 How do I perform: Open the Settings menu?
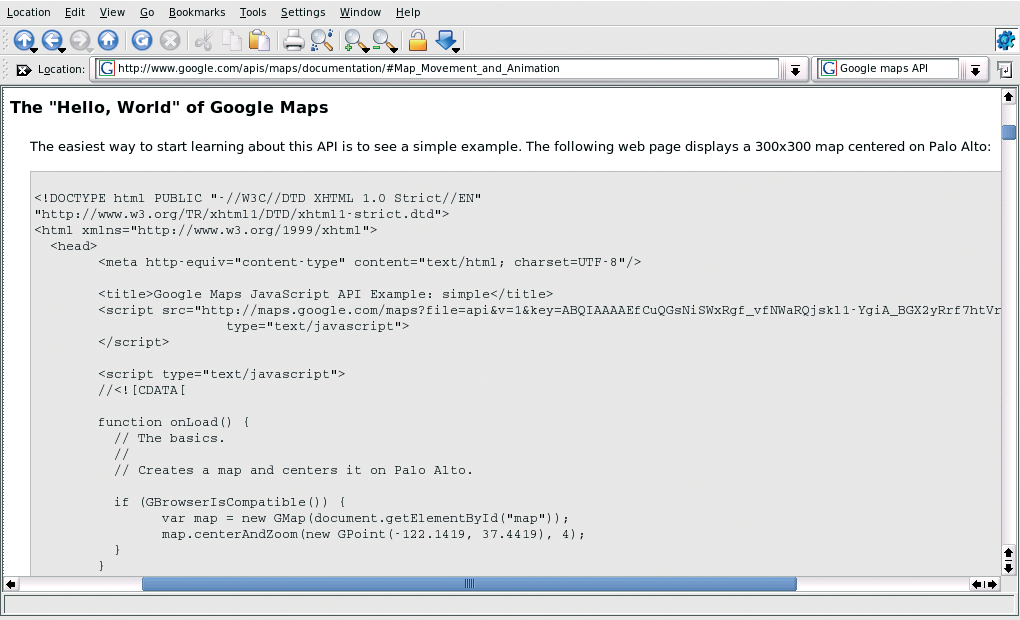click(x=303, y=12)
